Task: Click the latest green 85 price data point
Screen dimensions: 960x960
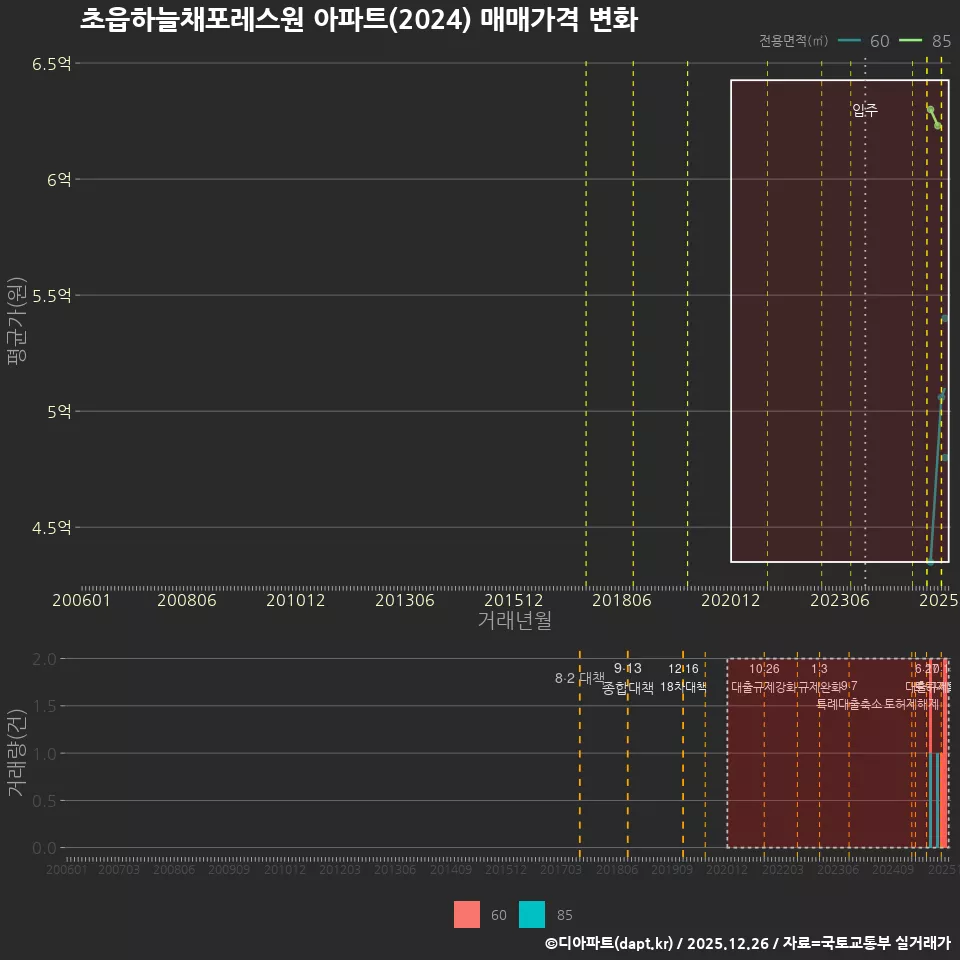Action: (936, 126)
